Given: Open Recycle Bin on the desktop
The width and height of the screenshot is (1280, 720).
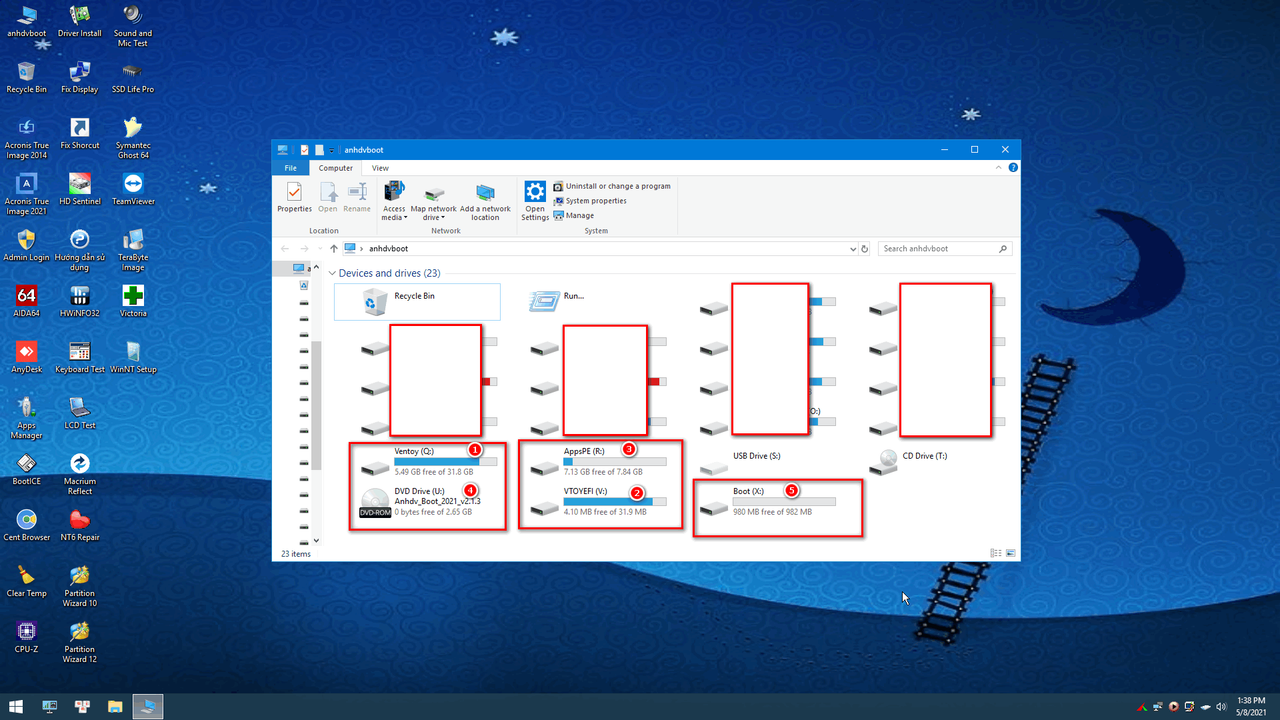Looking at the screenshot, I should (26, 78).
